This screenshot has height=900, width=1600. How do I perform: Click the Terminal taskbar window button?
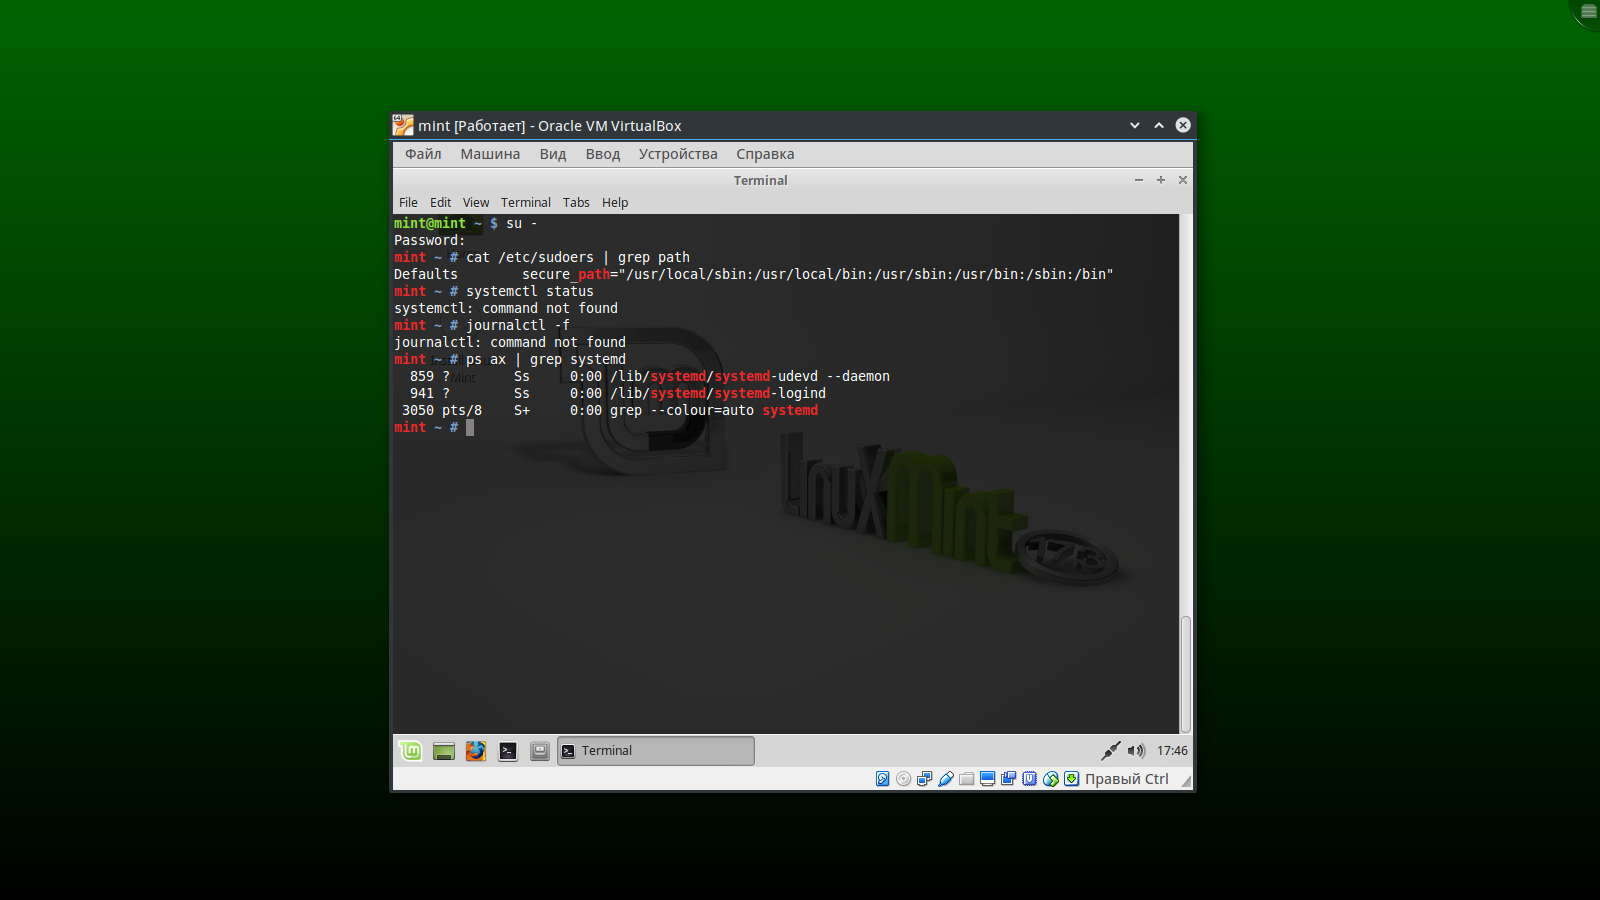tap(656, 751)
